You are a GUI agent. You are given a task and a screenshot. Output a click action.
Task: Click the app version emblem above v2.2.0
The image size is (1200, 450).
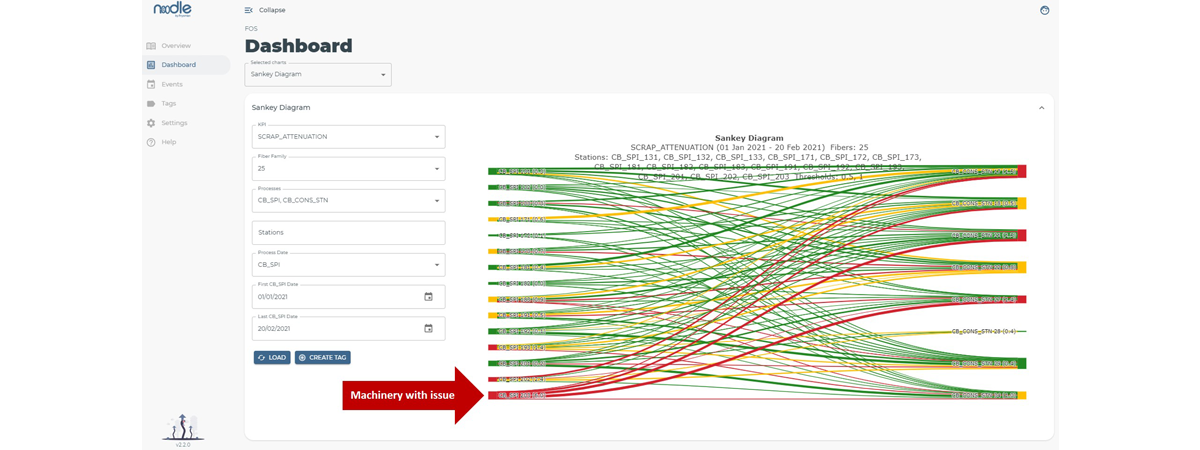[183, 427]
